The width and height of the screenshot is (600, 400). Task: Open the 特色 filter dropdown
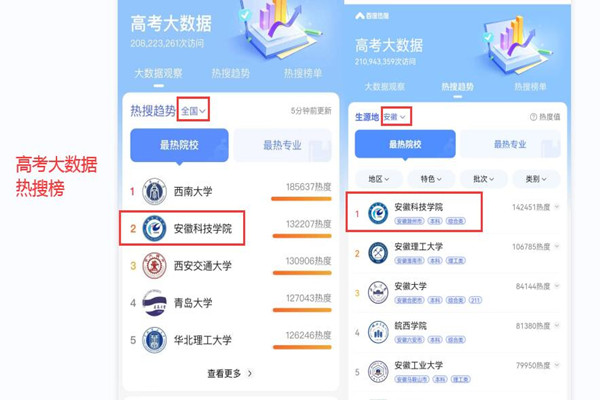pos(431,179)
